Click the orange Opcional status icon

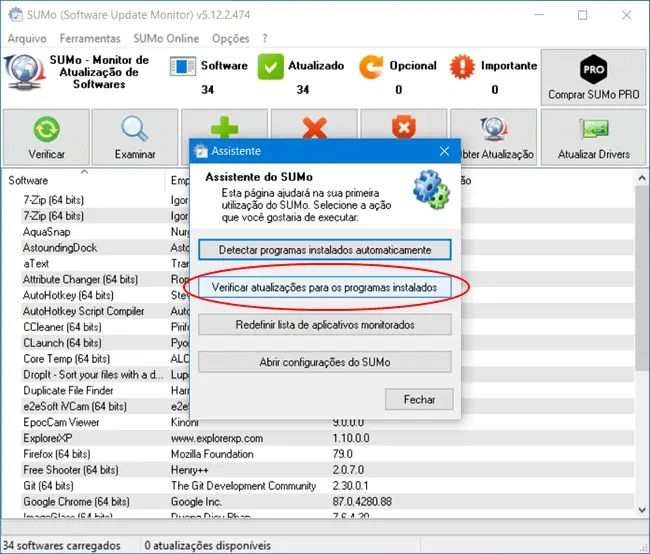373,66
